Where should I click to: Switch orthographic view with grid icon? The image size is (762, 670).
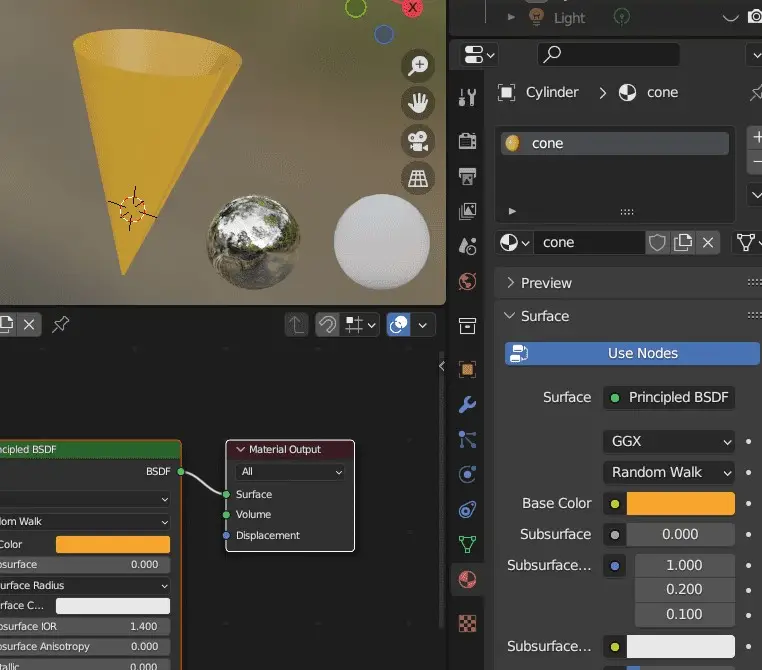418,178
